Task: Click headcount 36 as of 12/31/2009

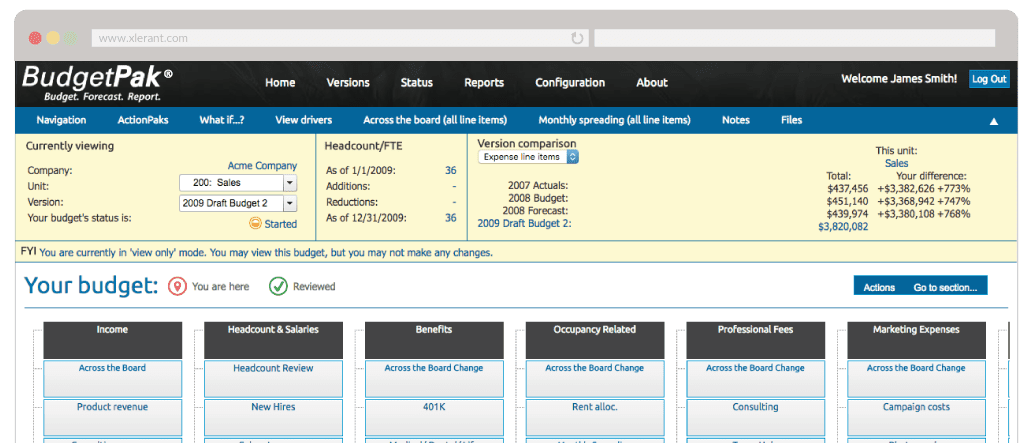Action: click(450, 217)
